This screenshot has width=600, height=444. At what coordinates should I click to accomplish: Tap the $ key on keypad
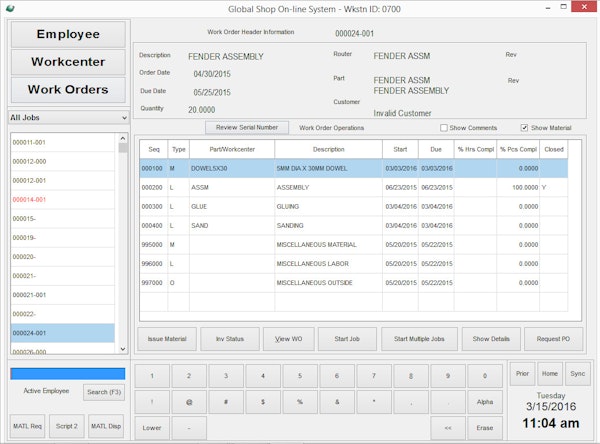coord(263,402)
